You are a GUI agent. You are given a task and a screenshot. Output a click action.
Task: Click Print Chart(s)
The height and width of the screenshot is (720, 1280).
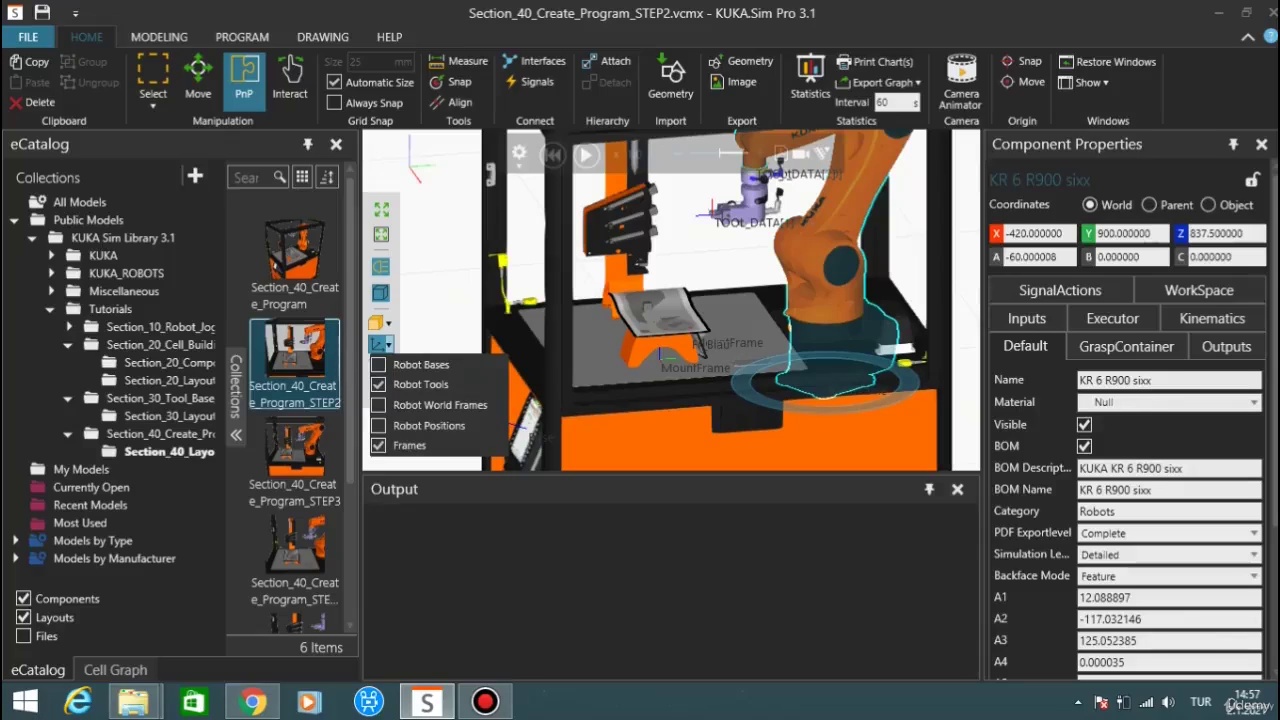(875, 61)
